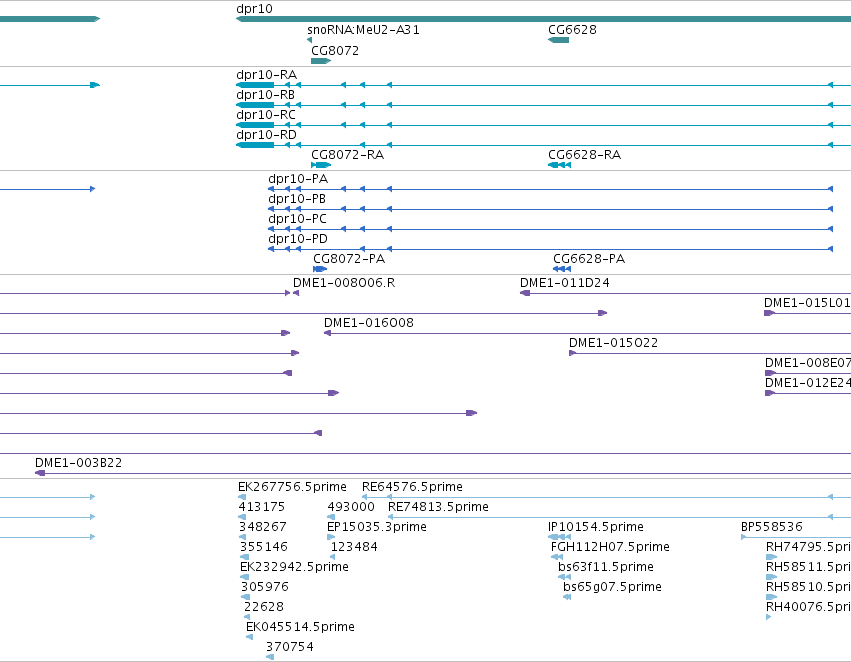Click the DME1-003B22 arrow end
This screenshot has height=662, width=851.
click(40, 473)
